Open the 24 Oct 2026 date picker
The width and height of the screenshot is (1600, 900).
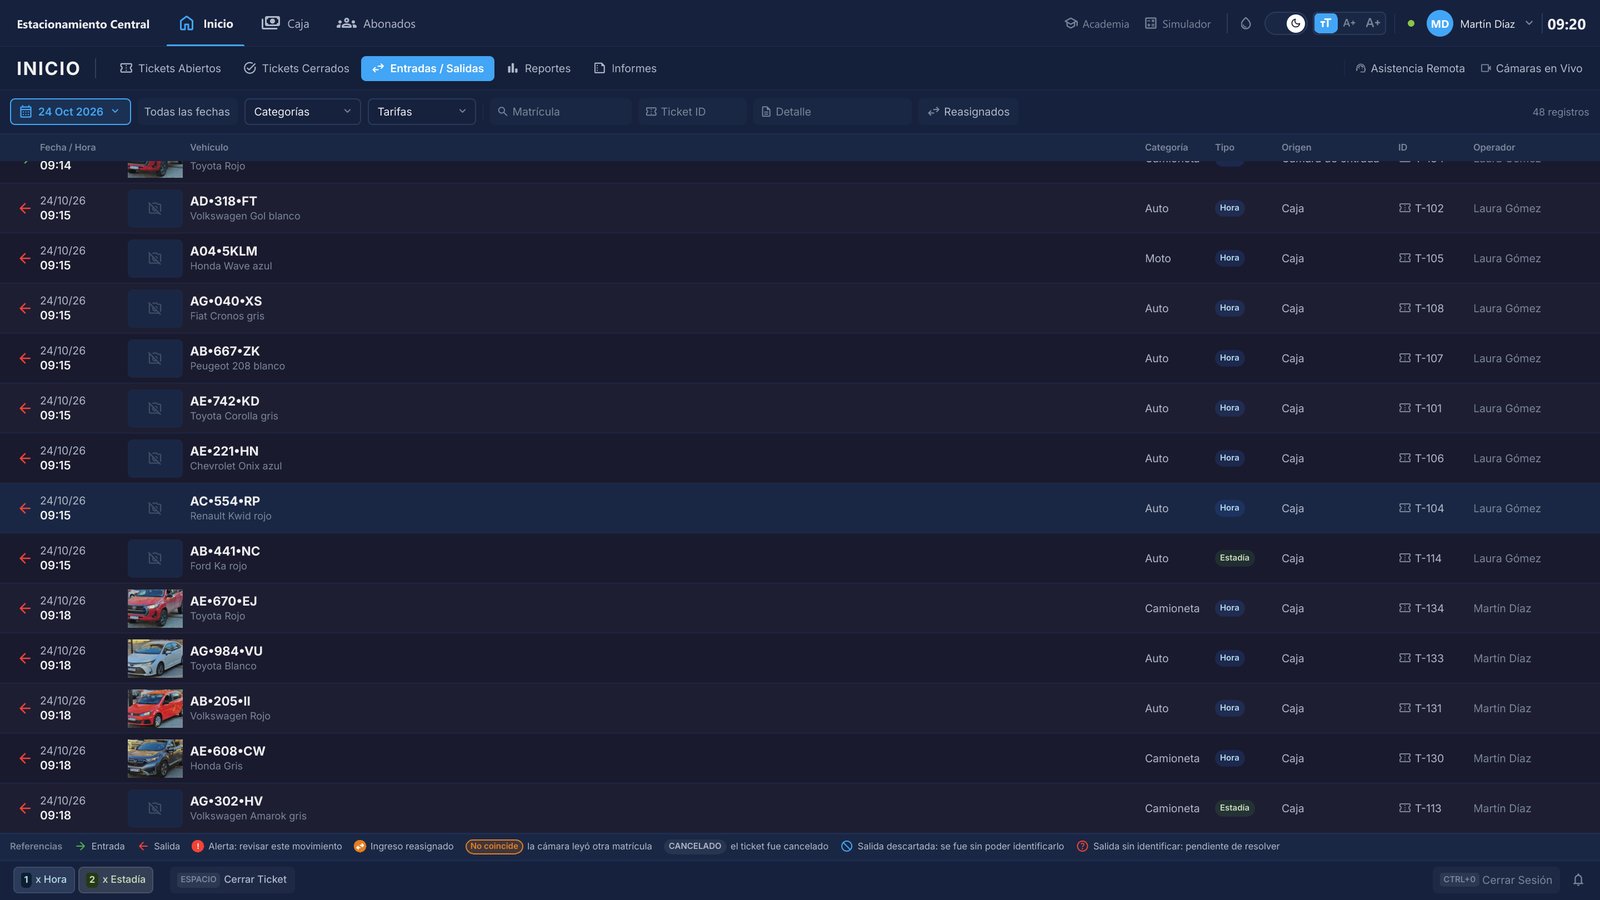70,112
